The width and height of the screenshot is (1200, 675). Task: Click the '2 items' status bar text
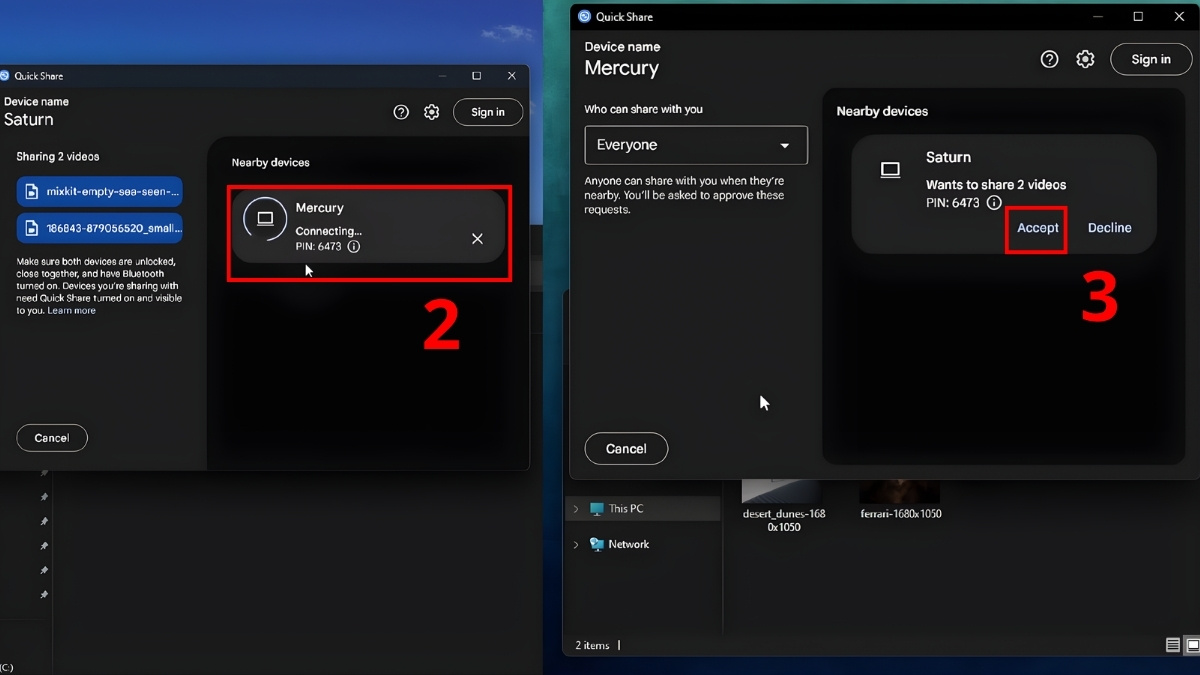593,645
